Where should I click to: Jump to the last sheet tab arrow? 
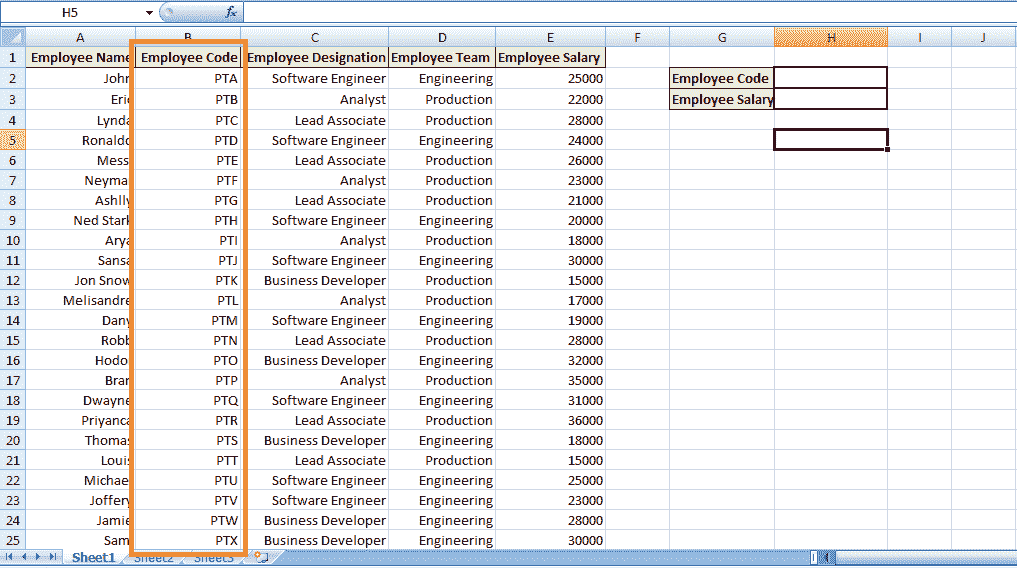point(53,557)
